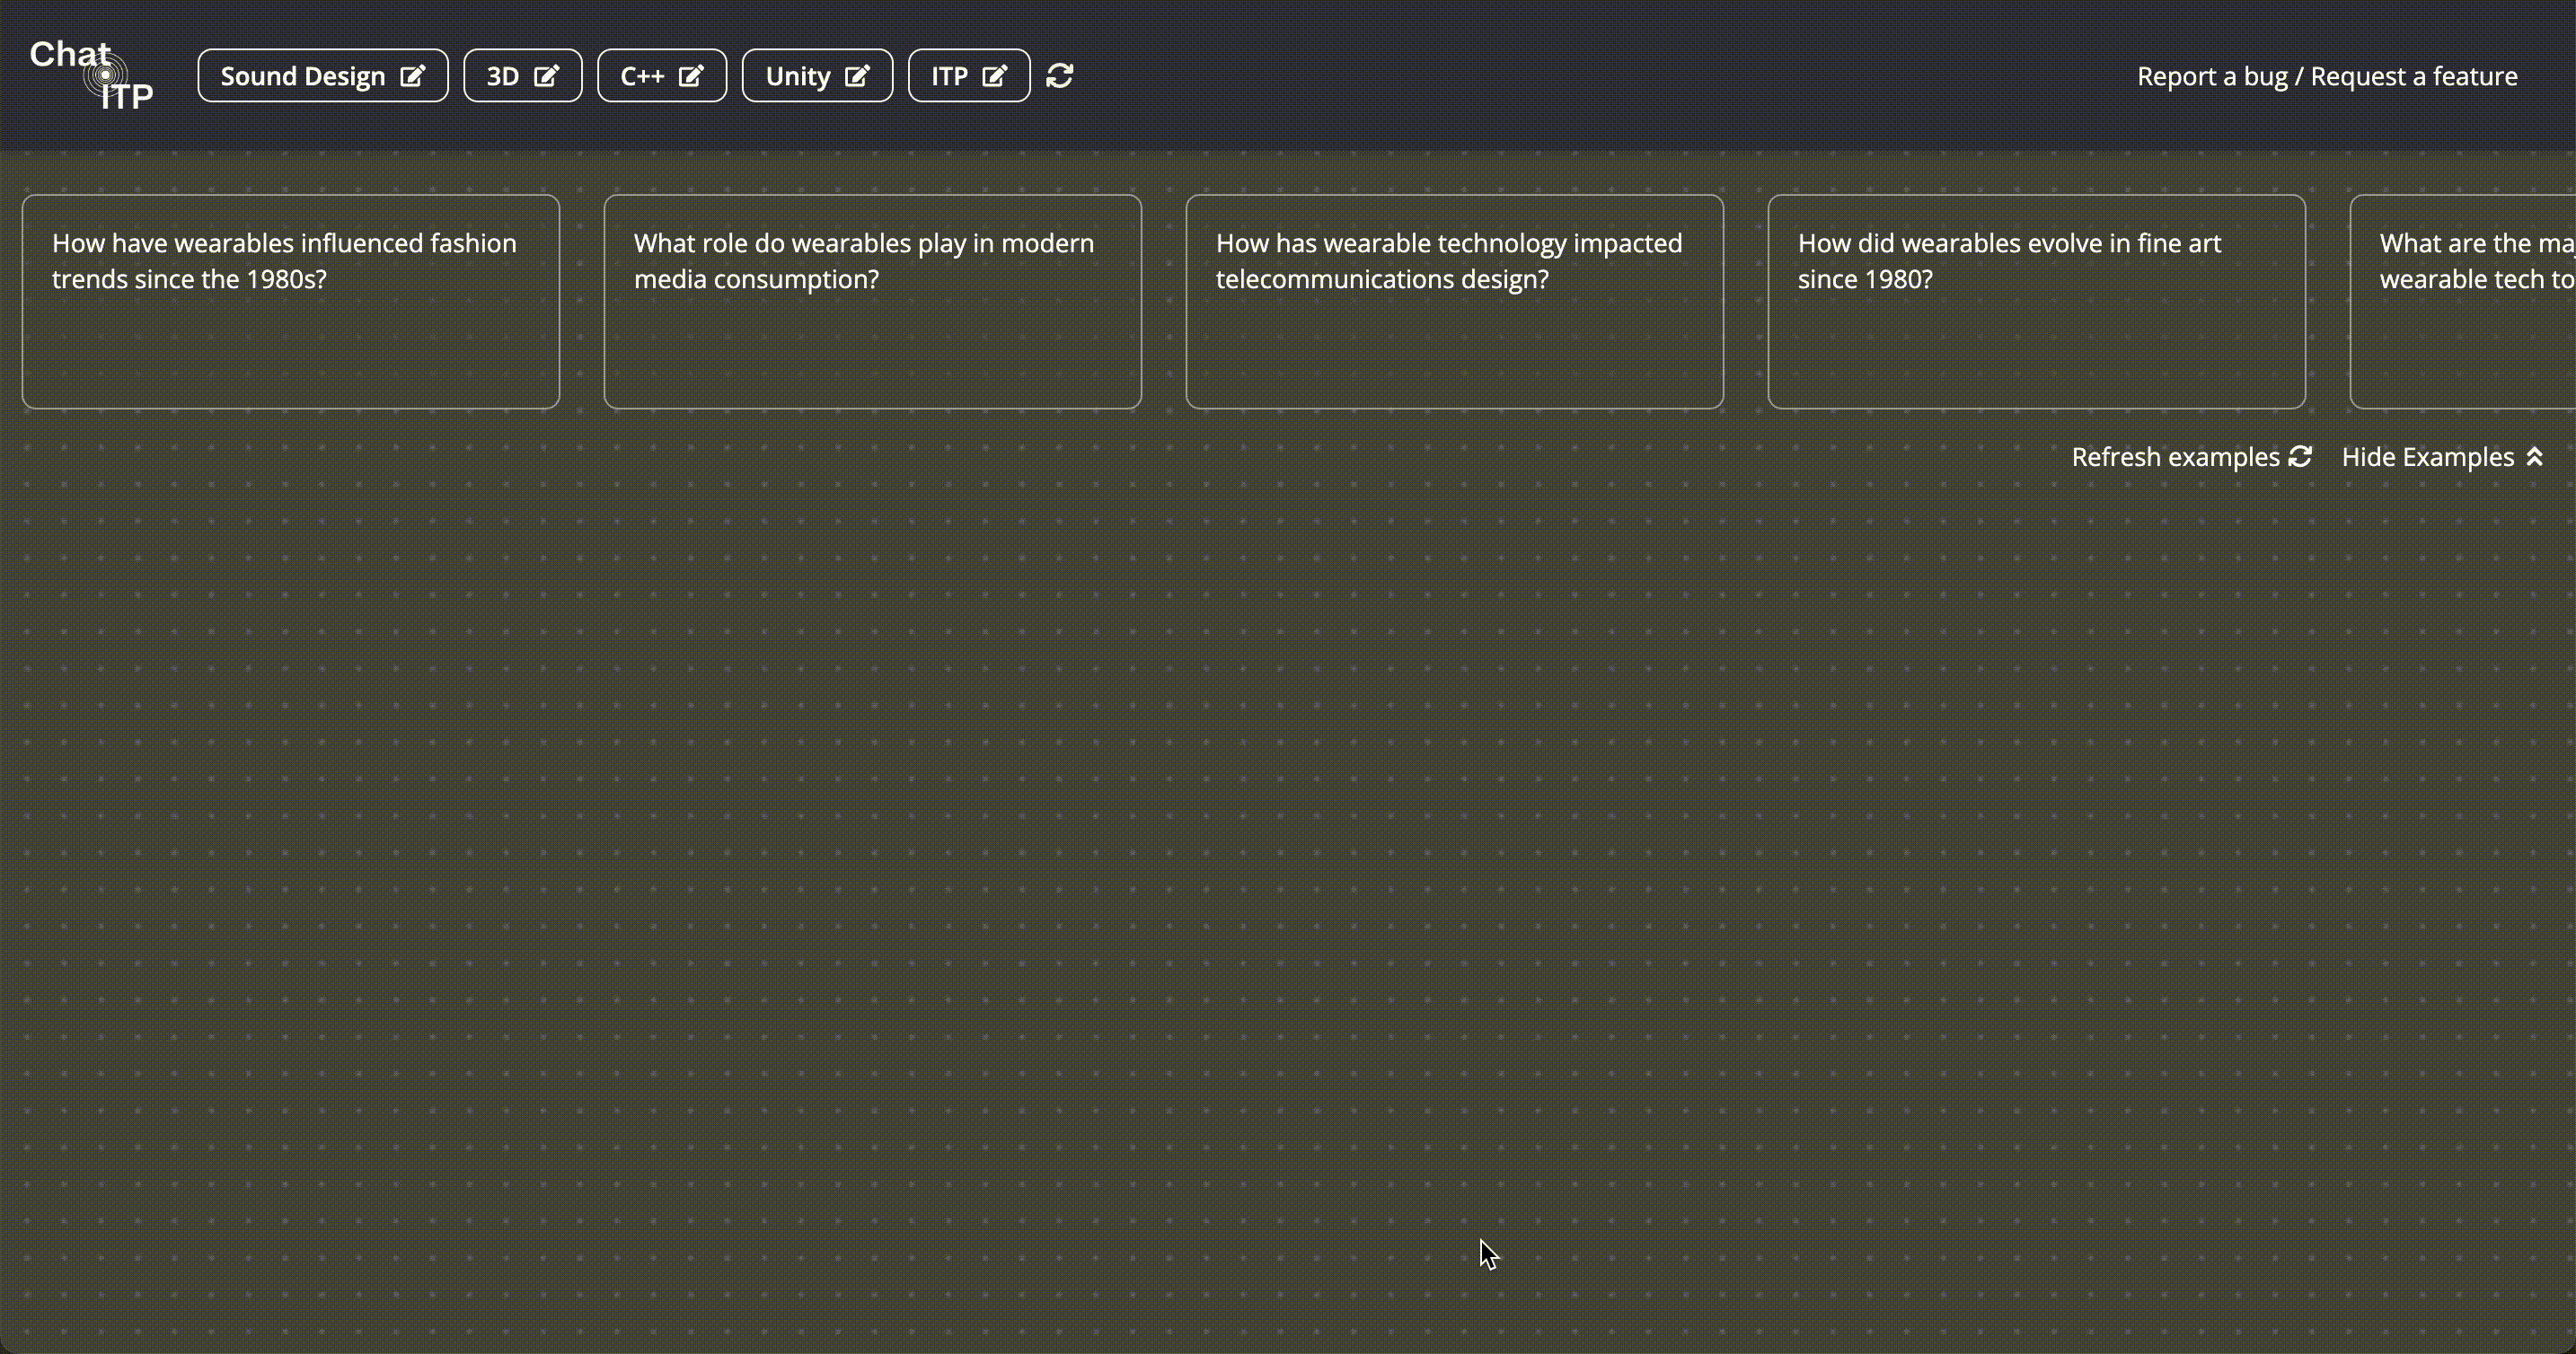Click the edit icon on 3D tag
Viewport: 2576px width, 1354px height.
click(546, 76)
